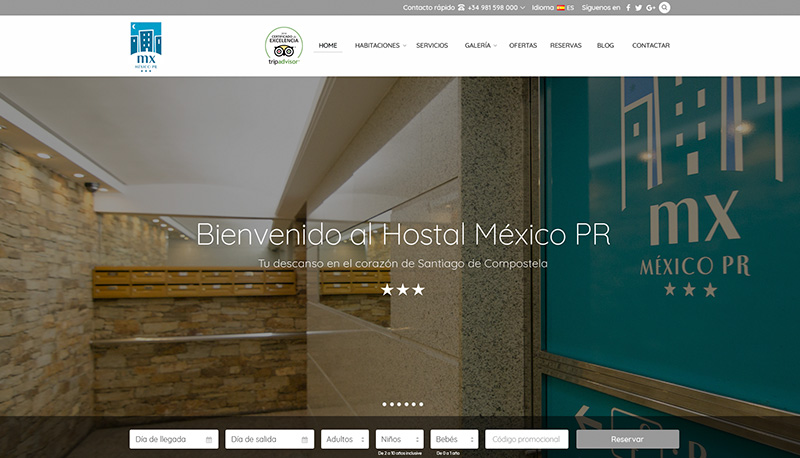Click the Hostal México PR logo
800x458 pixels.
pyautogui.click(x=146, y=47)
